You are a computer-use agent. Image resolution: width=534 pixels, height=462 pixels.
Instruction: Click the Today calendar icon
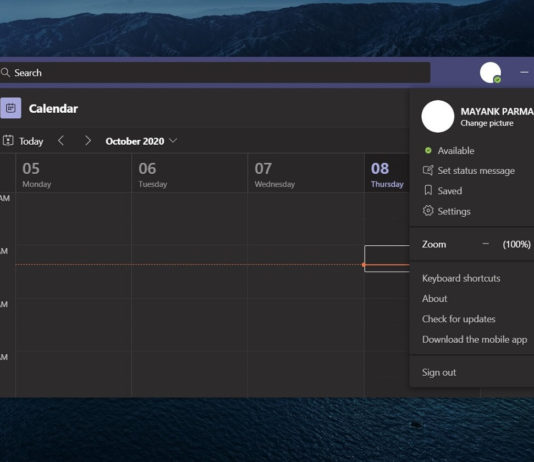(8, 141)
